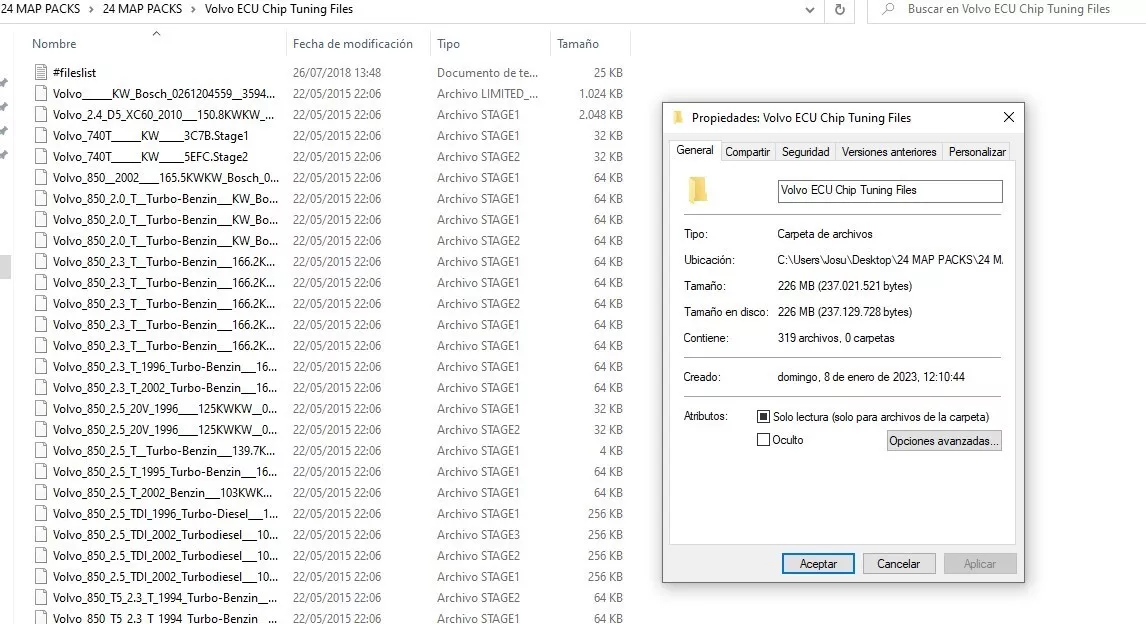Screen dimensions: 1146x624
Task: Click the Volvo_850_2.3_T_1996 file icon
Action: click(x=41, y=367)
